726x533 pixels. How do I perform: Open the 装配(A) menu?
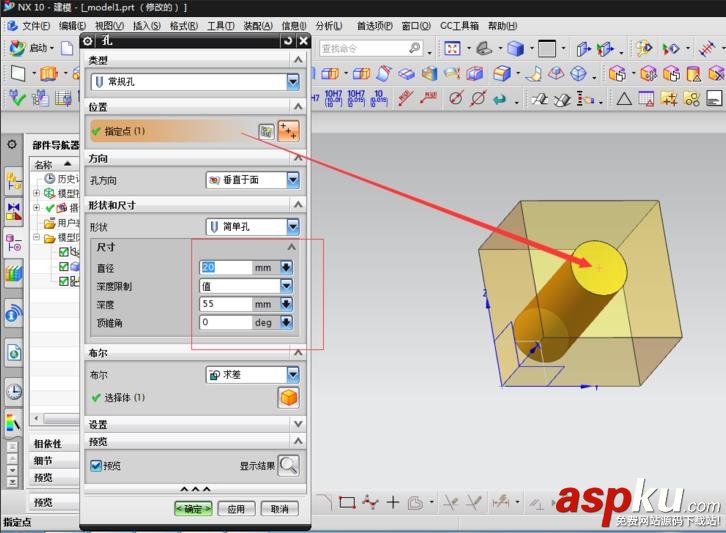(x=258, y=26)
